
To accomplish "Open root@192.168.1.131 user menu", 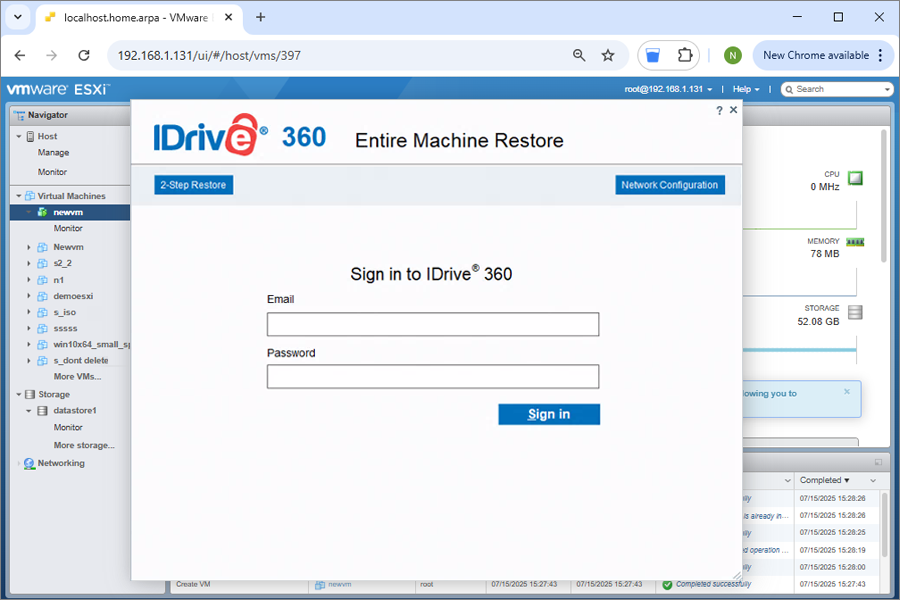I will 668,89.
